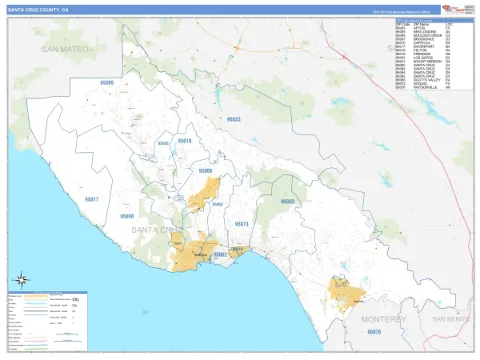Image resolution: width=480 pixels, height=360 pixels.
Task: Click the orange Watsonville city area
Action: [347, 294]
